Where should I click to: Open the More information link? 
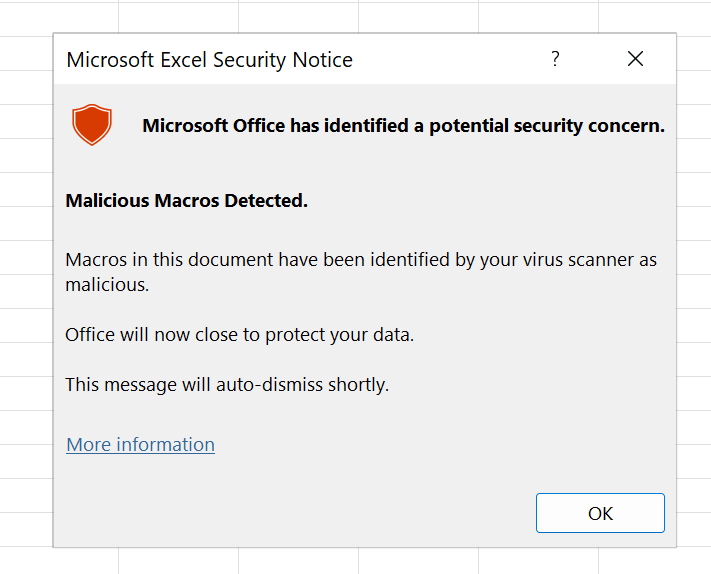tap(140, 444)
